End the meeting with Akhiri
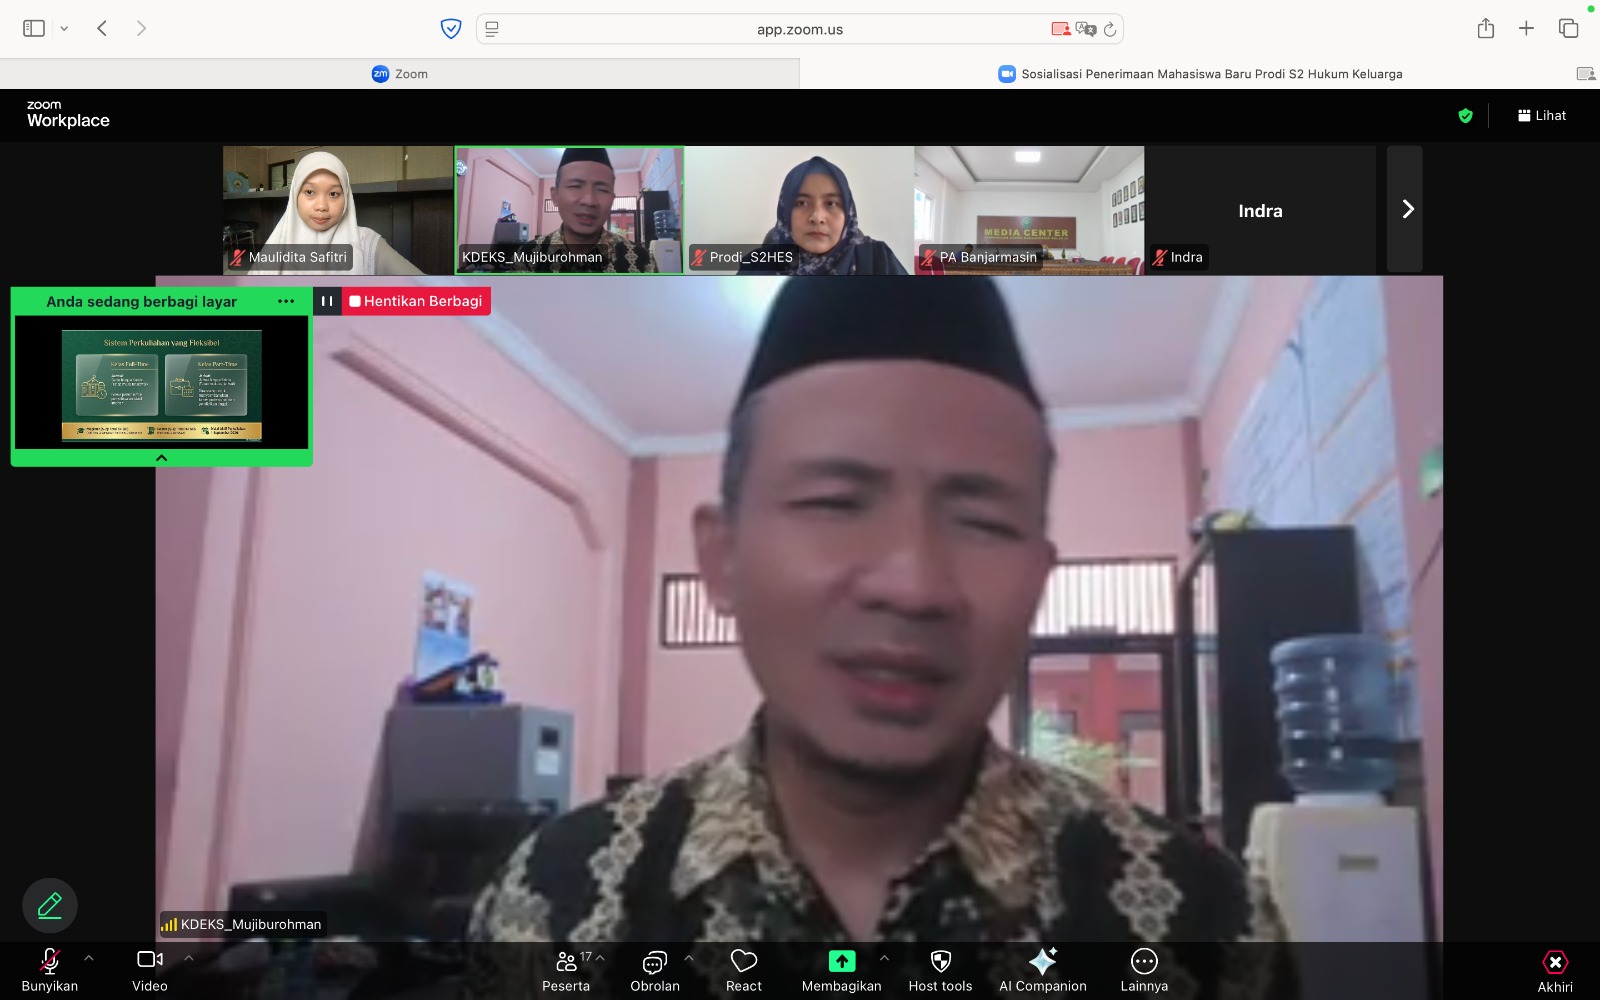The width and height of the screenshot is (1600, 1000). (x=1555, y=970)
